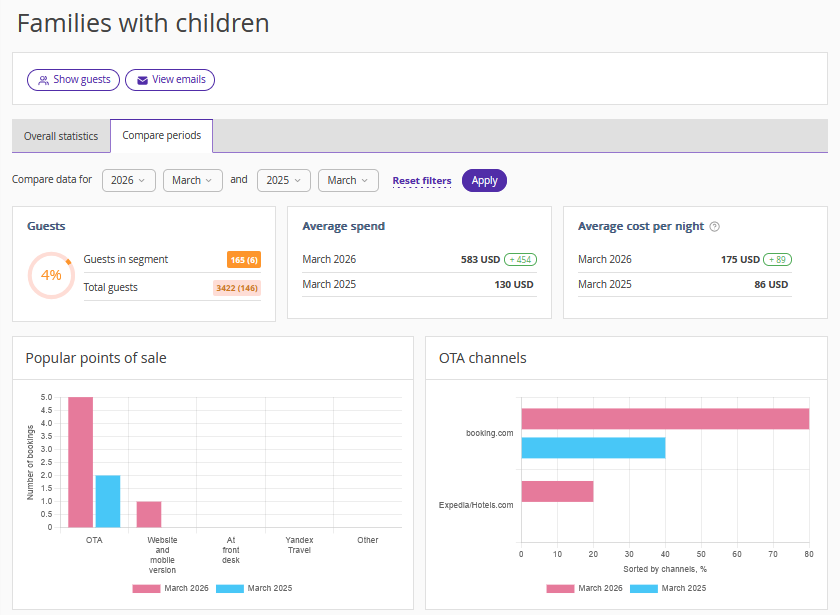Open the 2025 year dropdown
The height and width of the screenshot is (615, 840).
284,181
